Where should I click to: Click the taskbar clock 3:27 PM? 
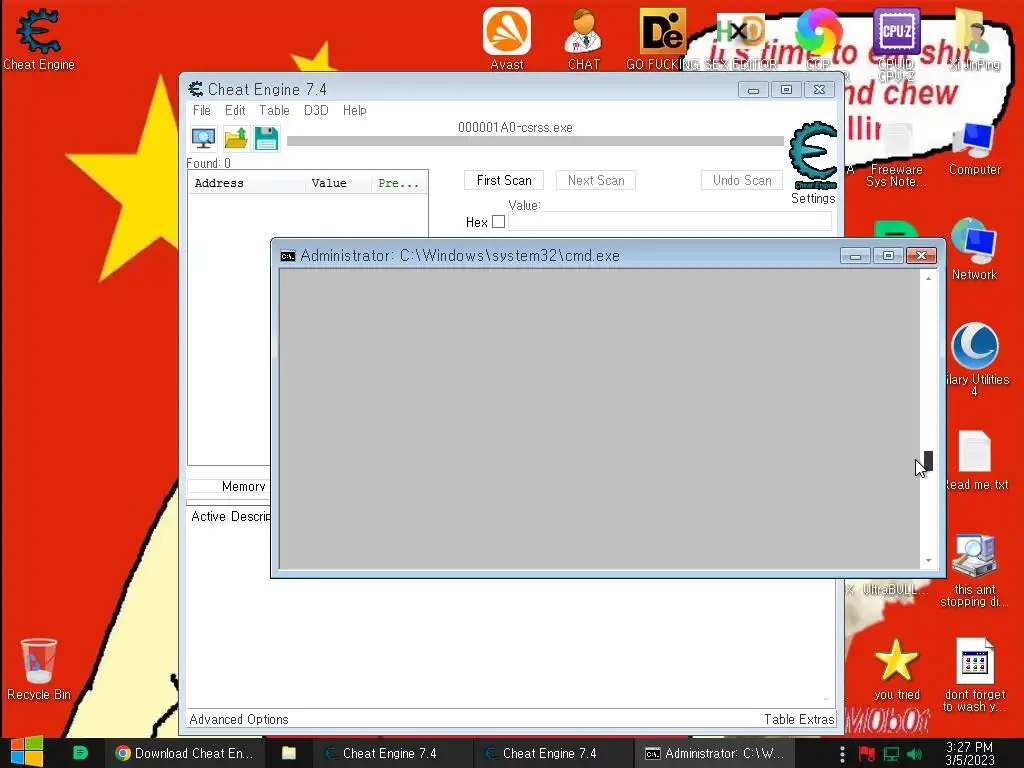click(969, 754)
